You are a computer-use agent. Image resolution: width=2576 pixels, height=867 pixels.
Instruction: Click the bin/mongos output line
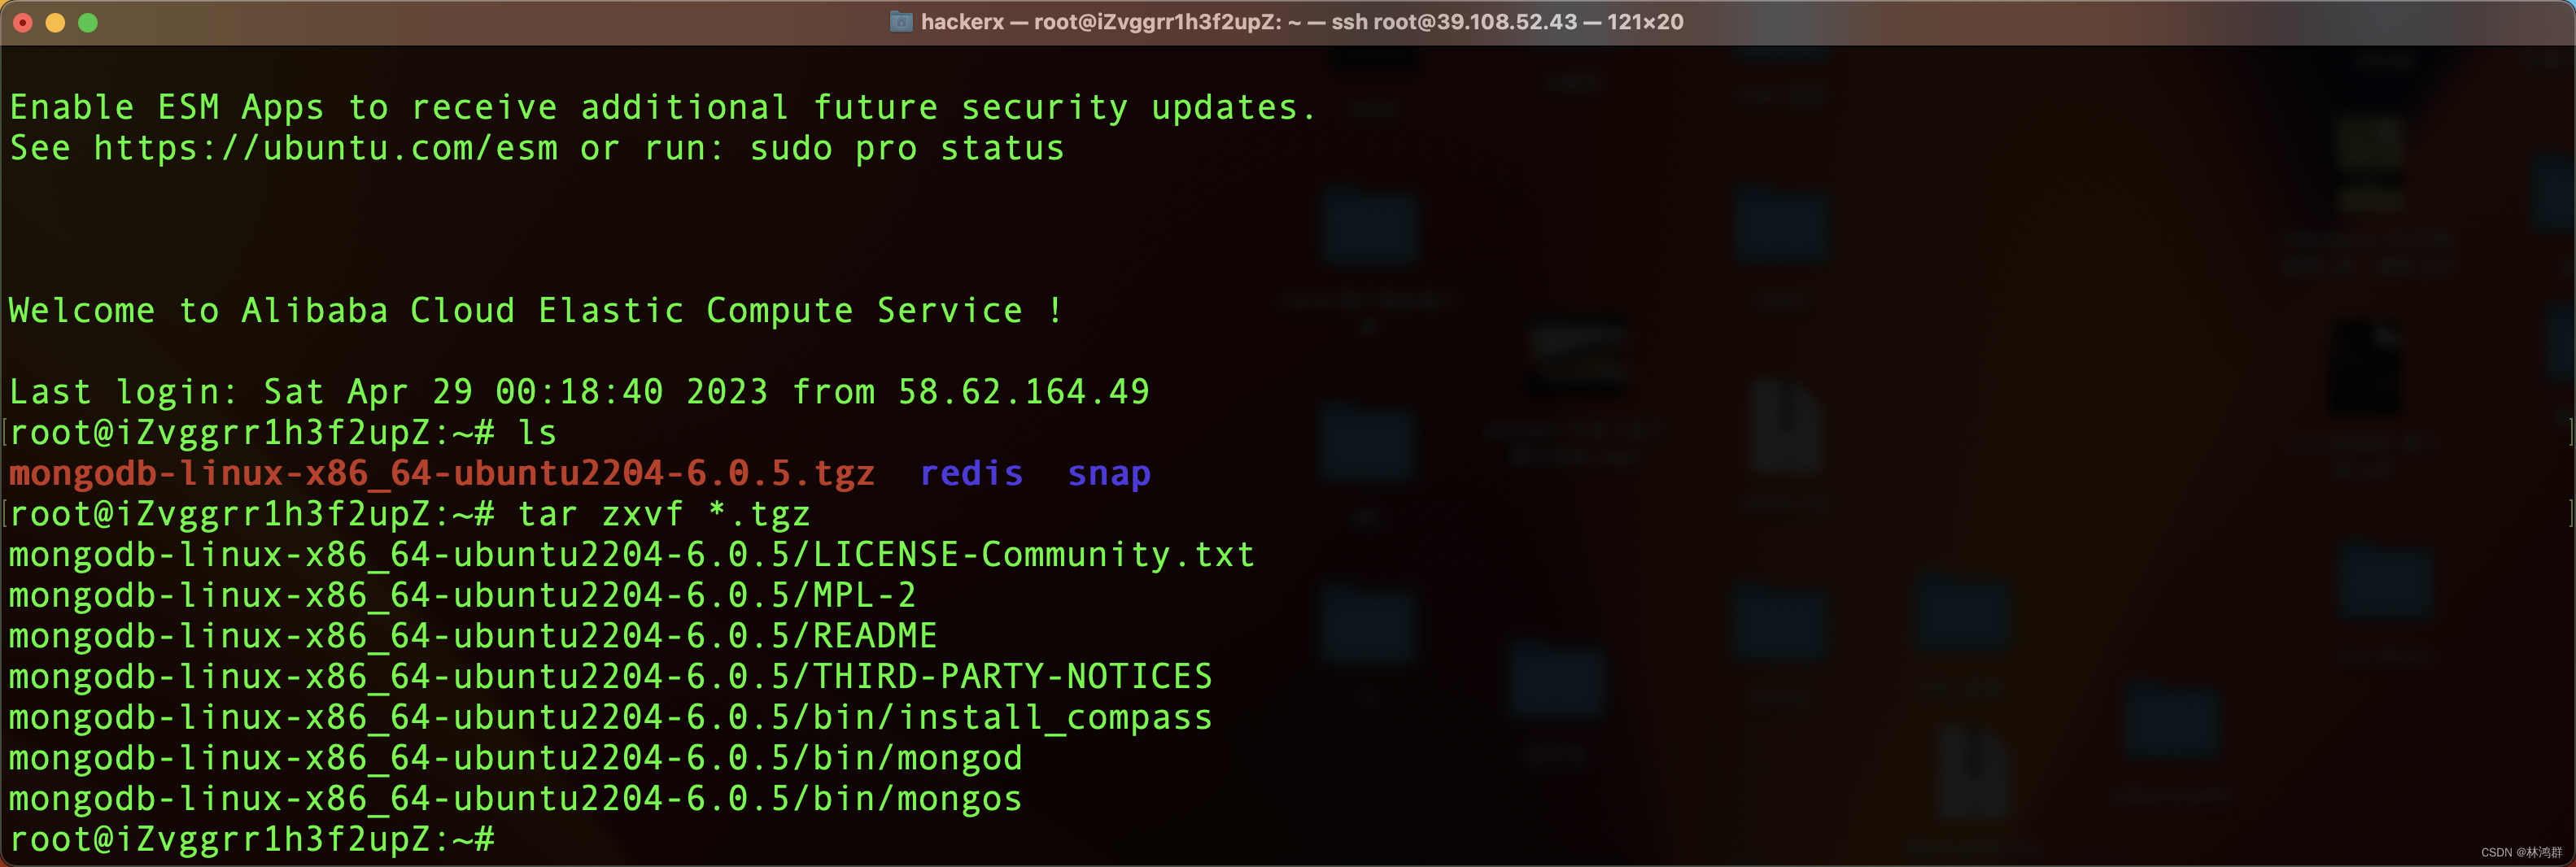pyautogui.click(x=516, y=799)
